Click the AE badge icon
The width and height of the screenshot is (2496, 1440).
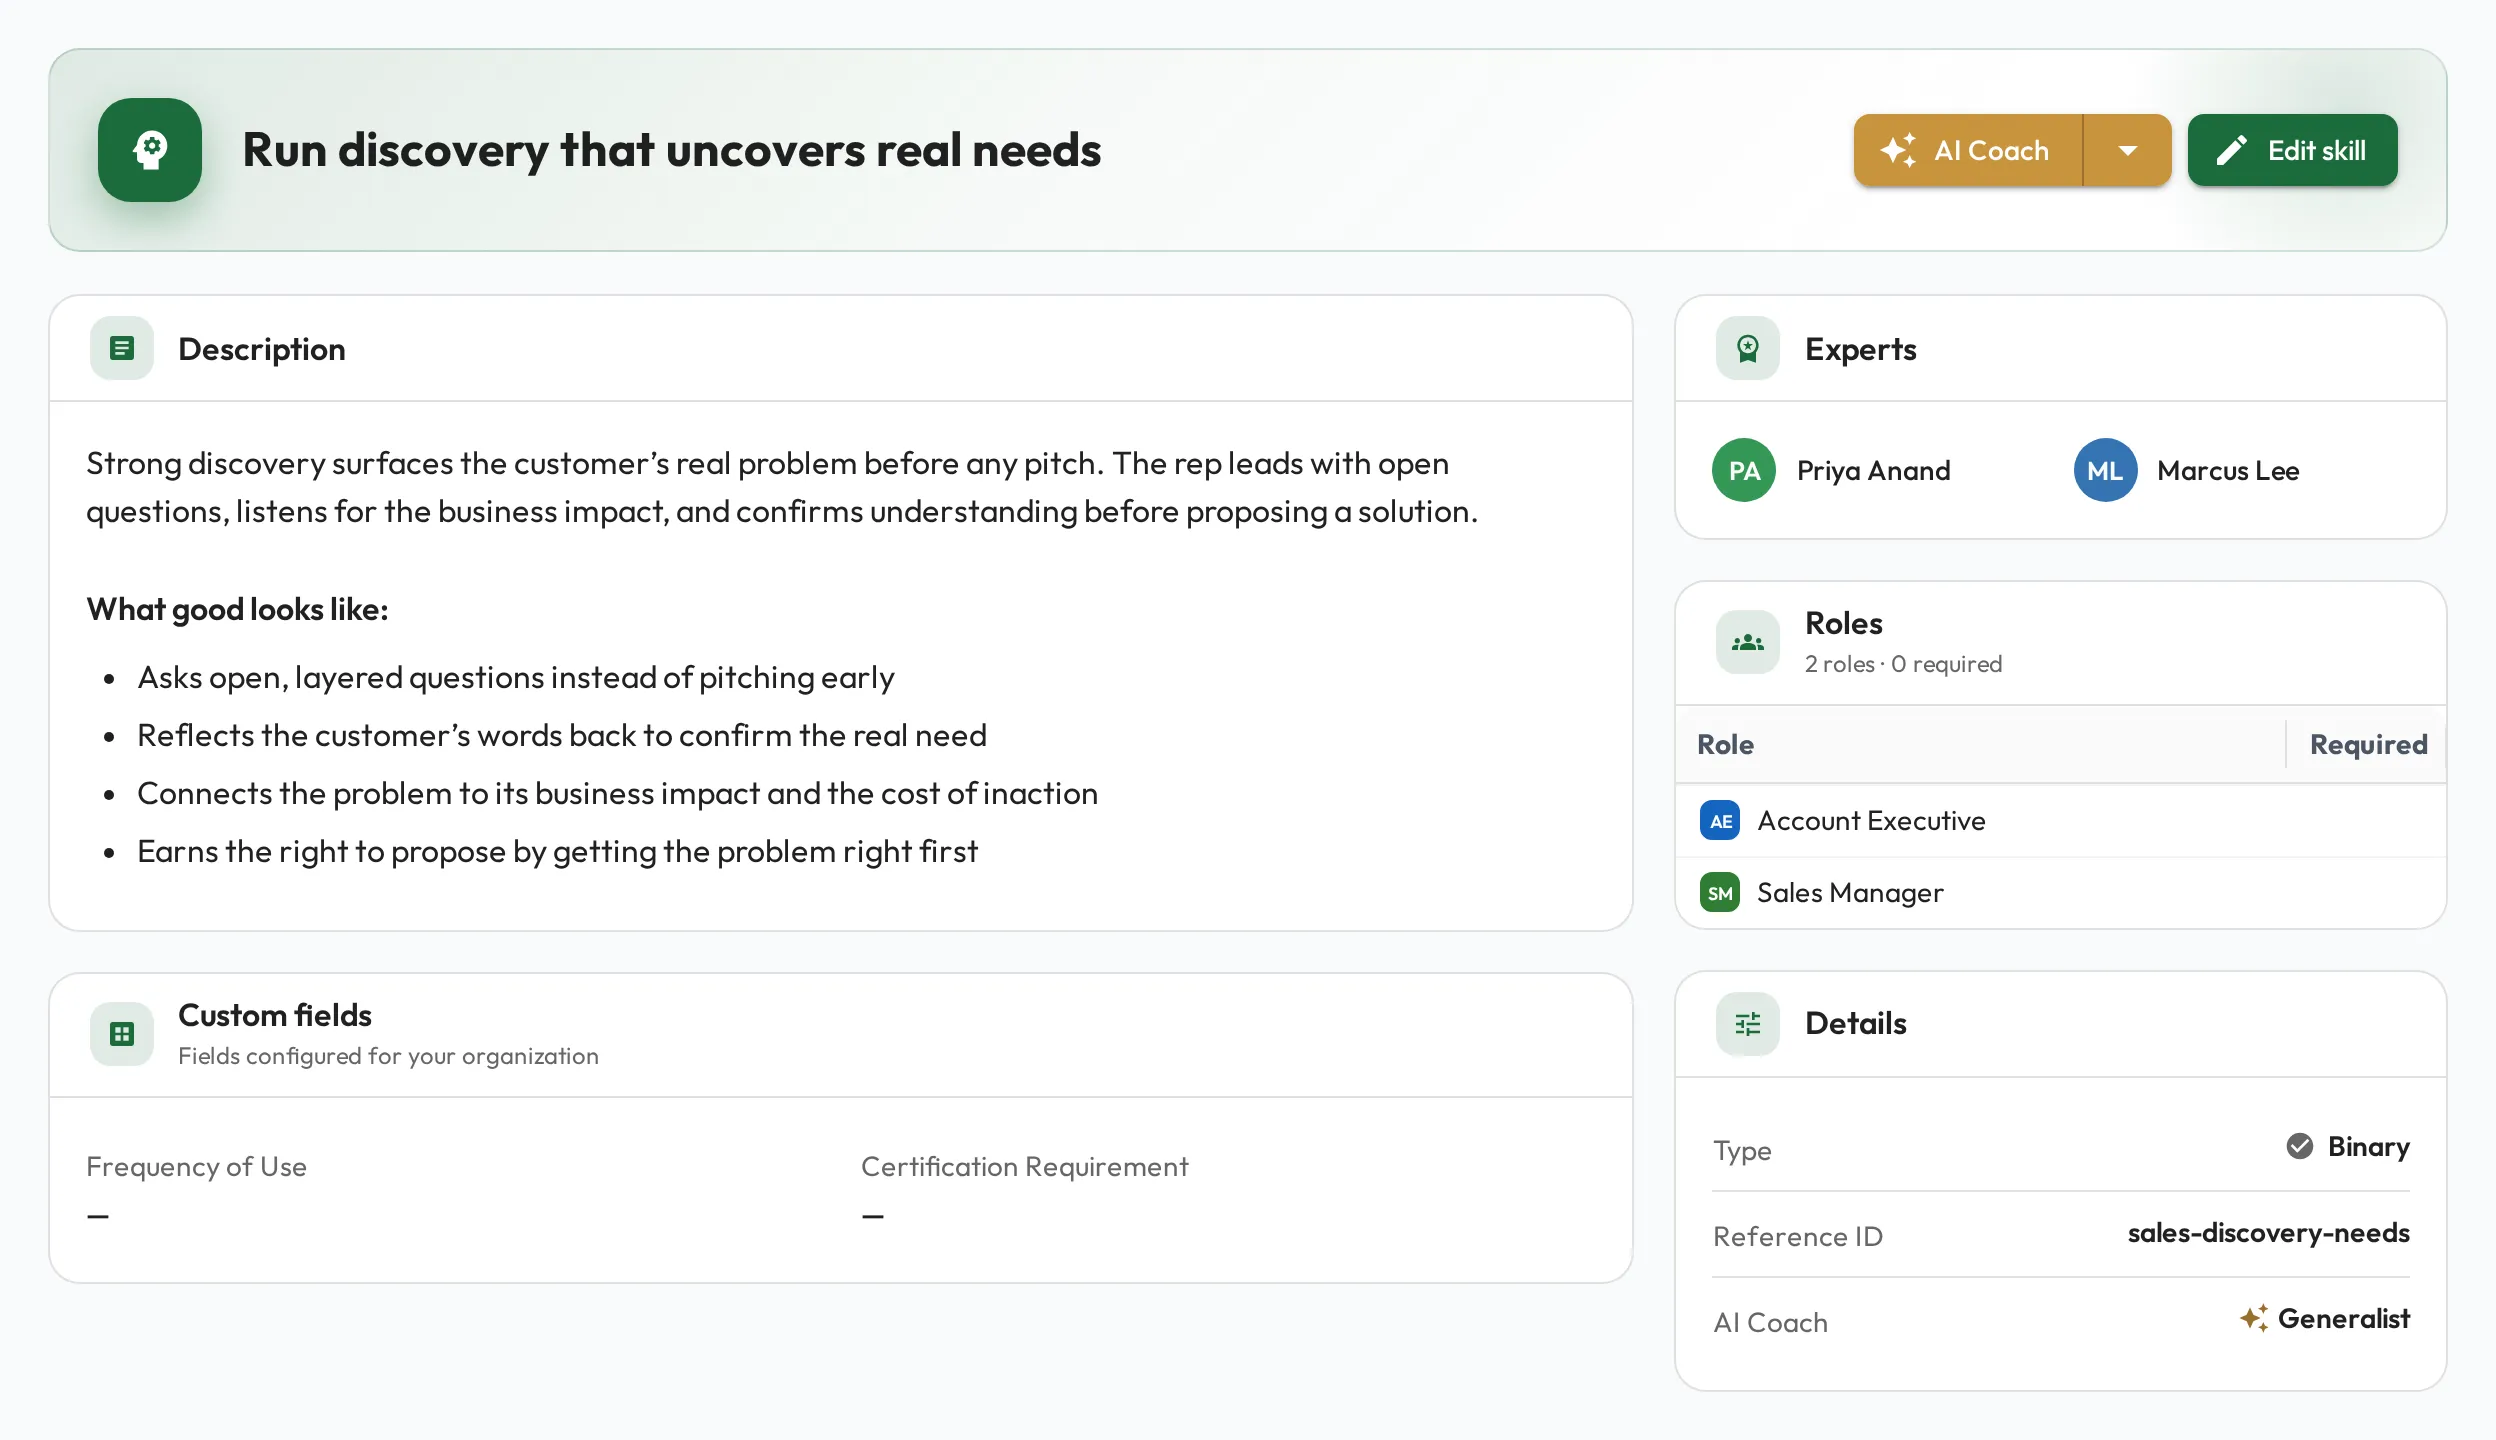pos(1720,821)
